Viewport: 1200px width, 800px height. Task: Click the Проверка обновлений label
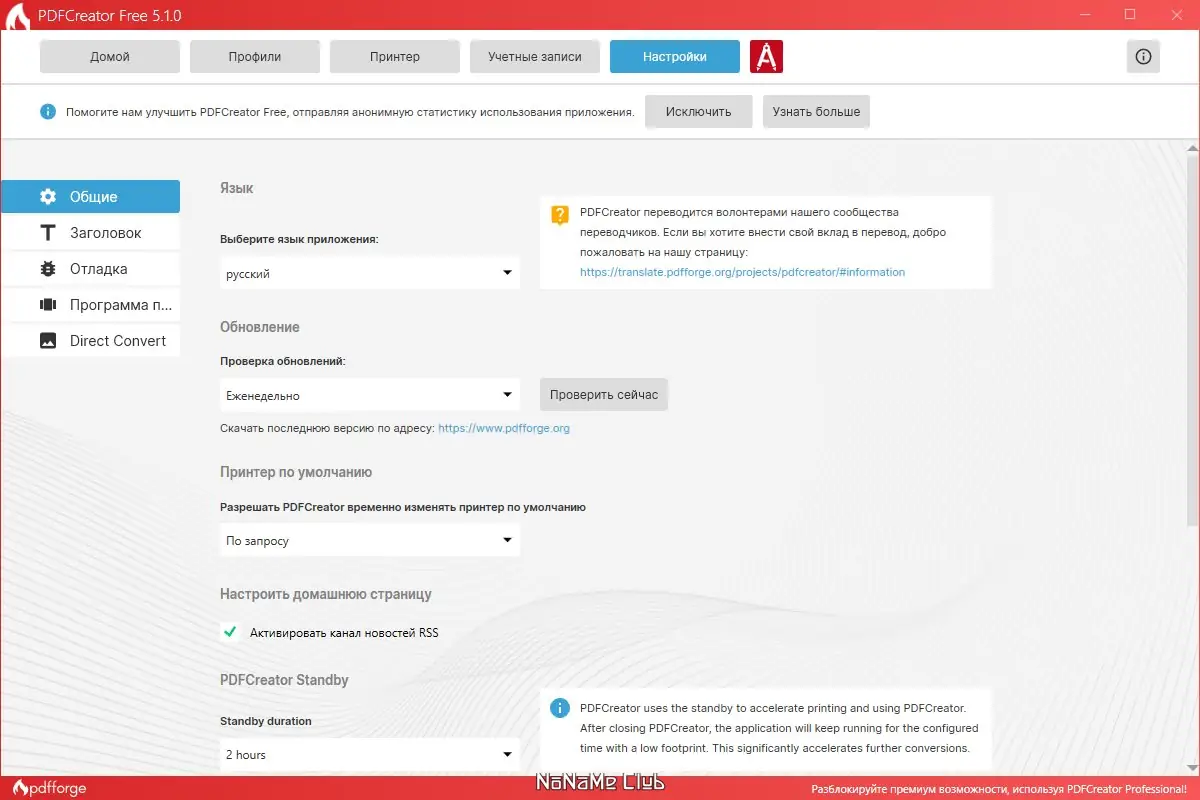tap(283, 361)
